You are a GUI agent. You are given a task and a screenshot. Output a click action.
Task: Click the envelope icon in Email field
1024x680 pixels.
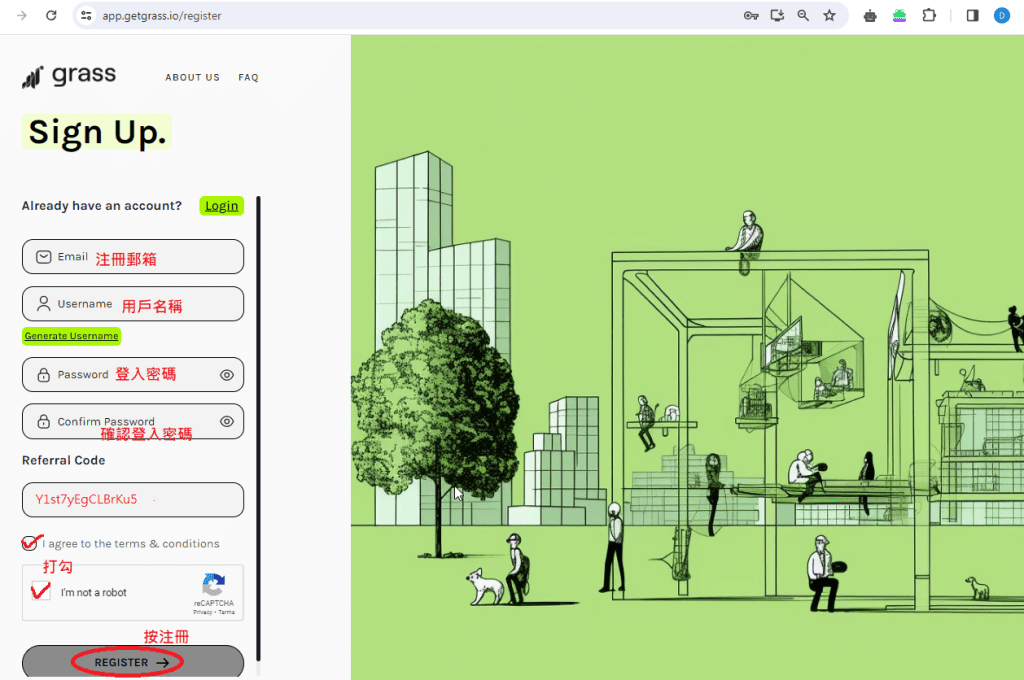pyautogui.click(x=44, y=257)
